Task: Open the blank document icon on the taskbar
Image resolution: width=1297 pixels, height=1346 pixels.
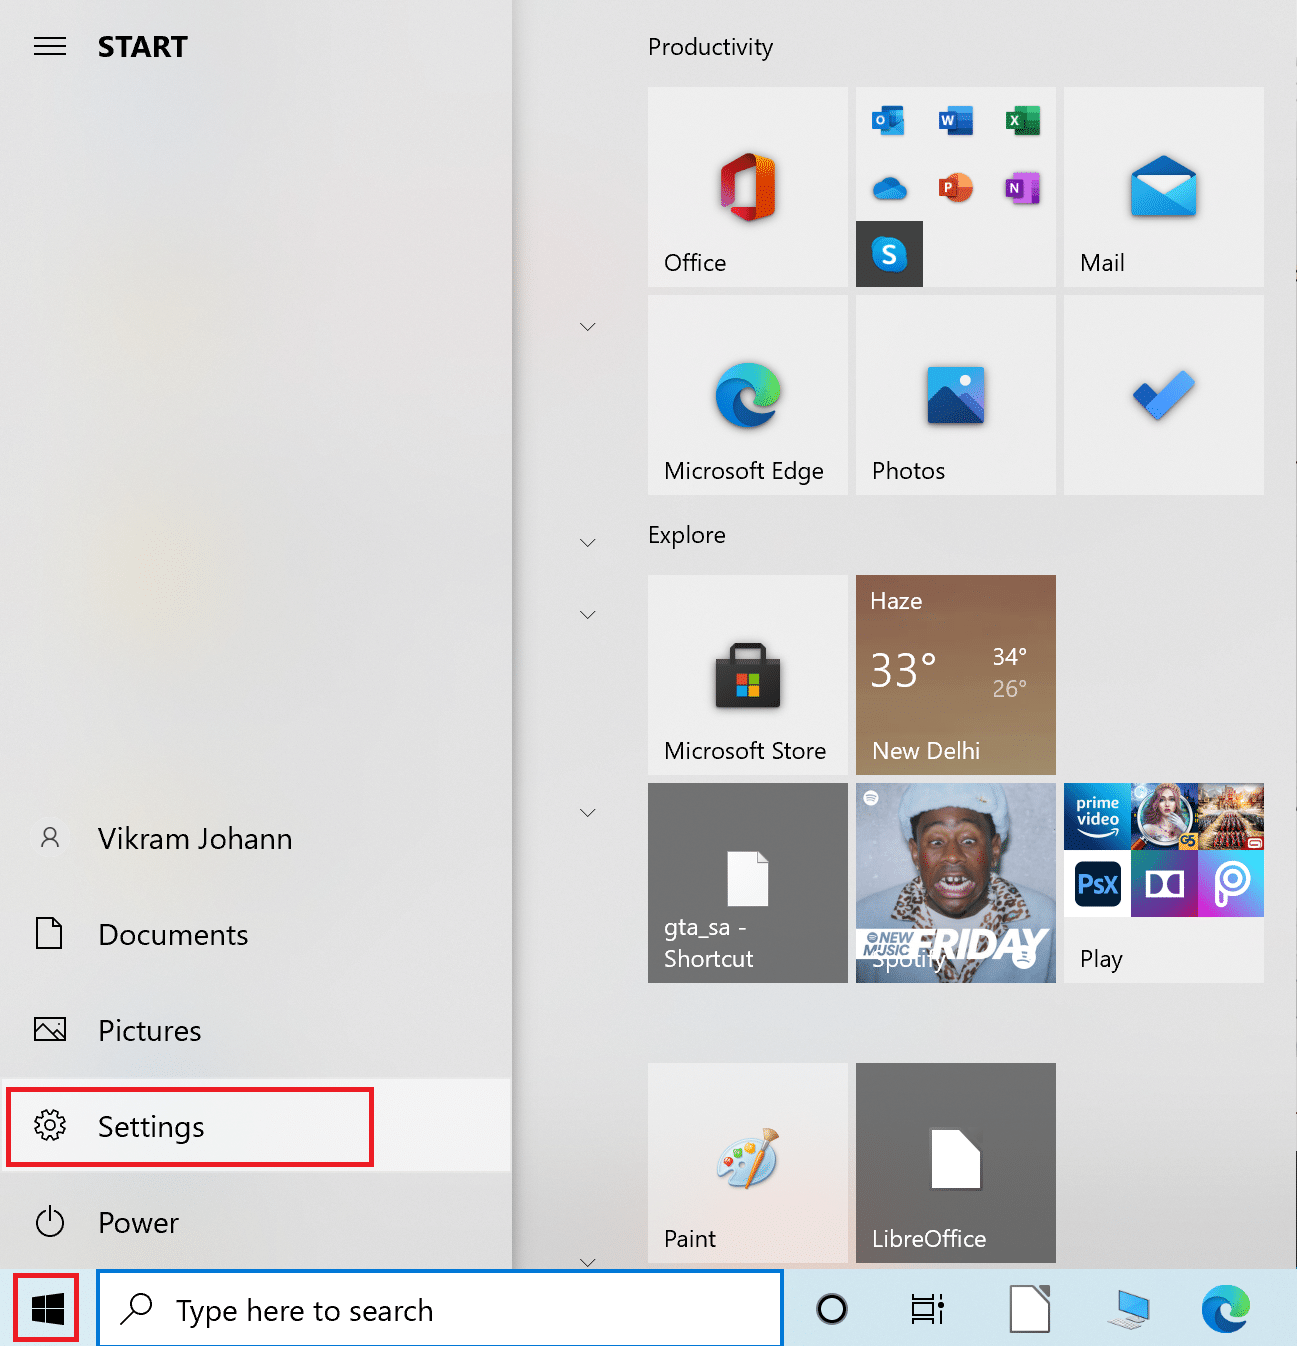Action: (1030, 1309)
